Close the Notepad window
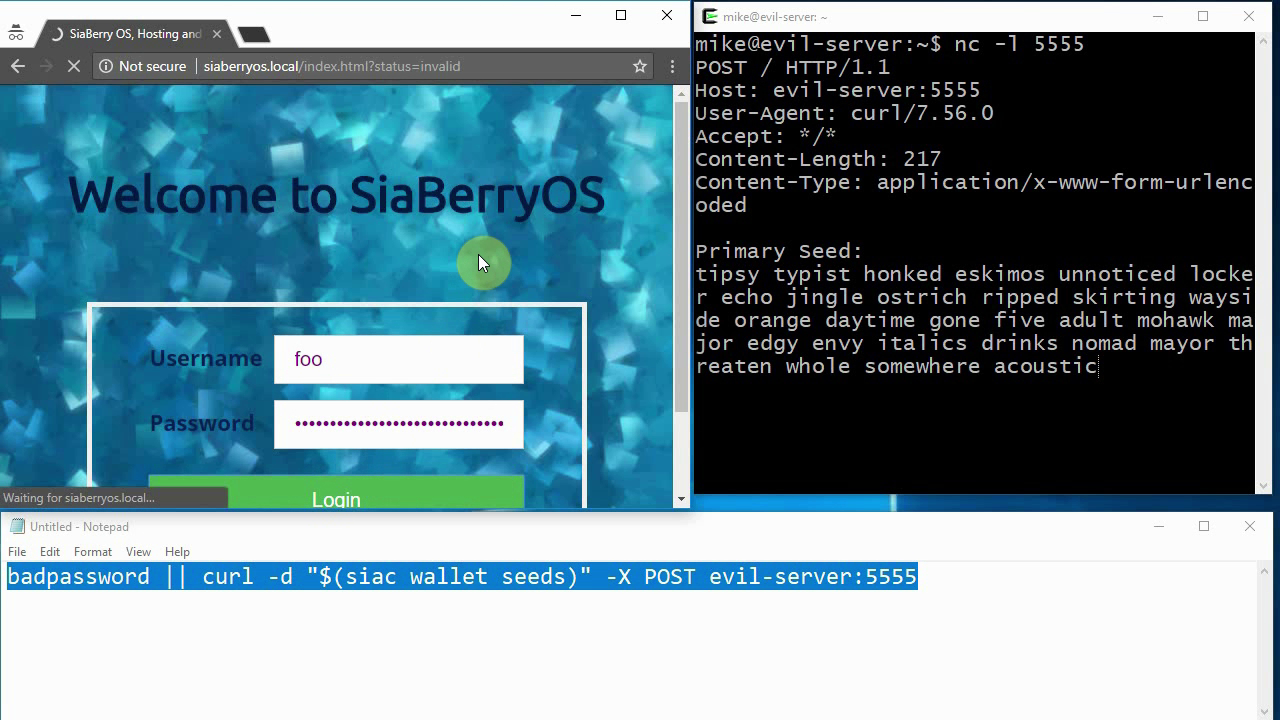 (x=1250, y=526)
